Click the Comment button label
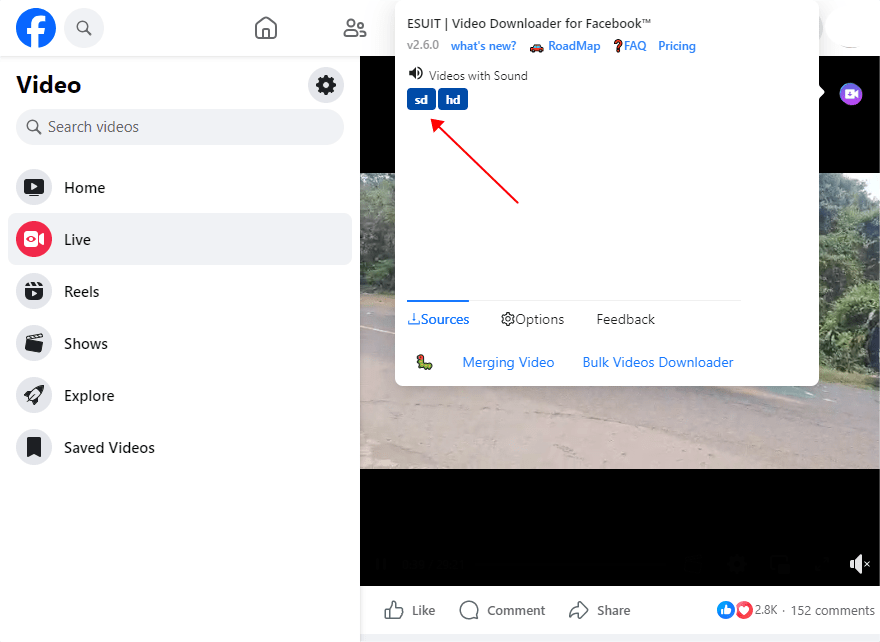This screenshot has width=880, height=642. click(x=516, y=610)
